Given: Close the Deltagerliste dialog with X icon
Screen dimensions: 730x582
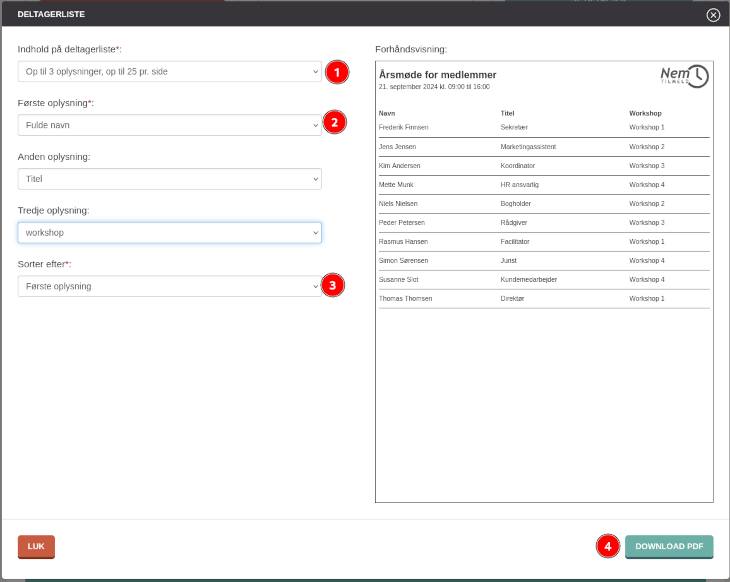Looking at the screenshot, I should pyautogui.click(x=713, y=15).
